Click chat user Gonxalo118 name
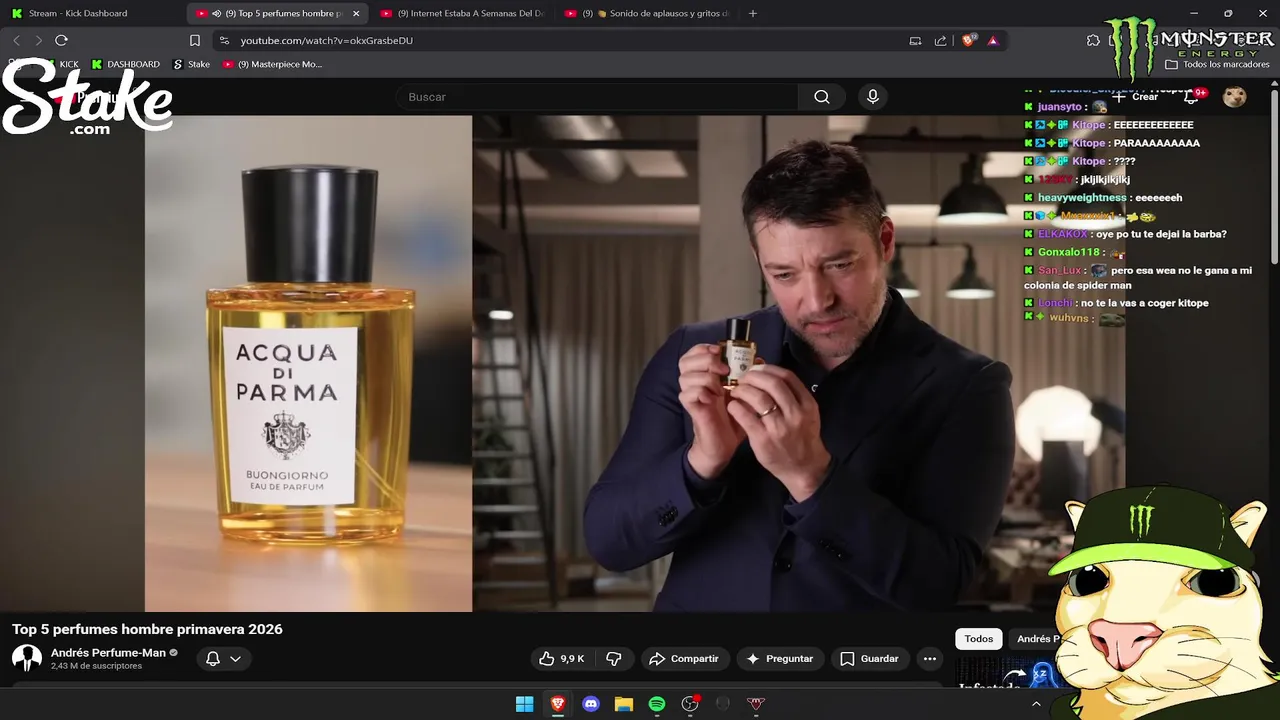This screenshot has height=720, width=1280. 1068,252
